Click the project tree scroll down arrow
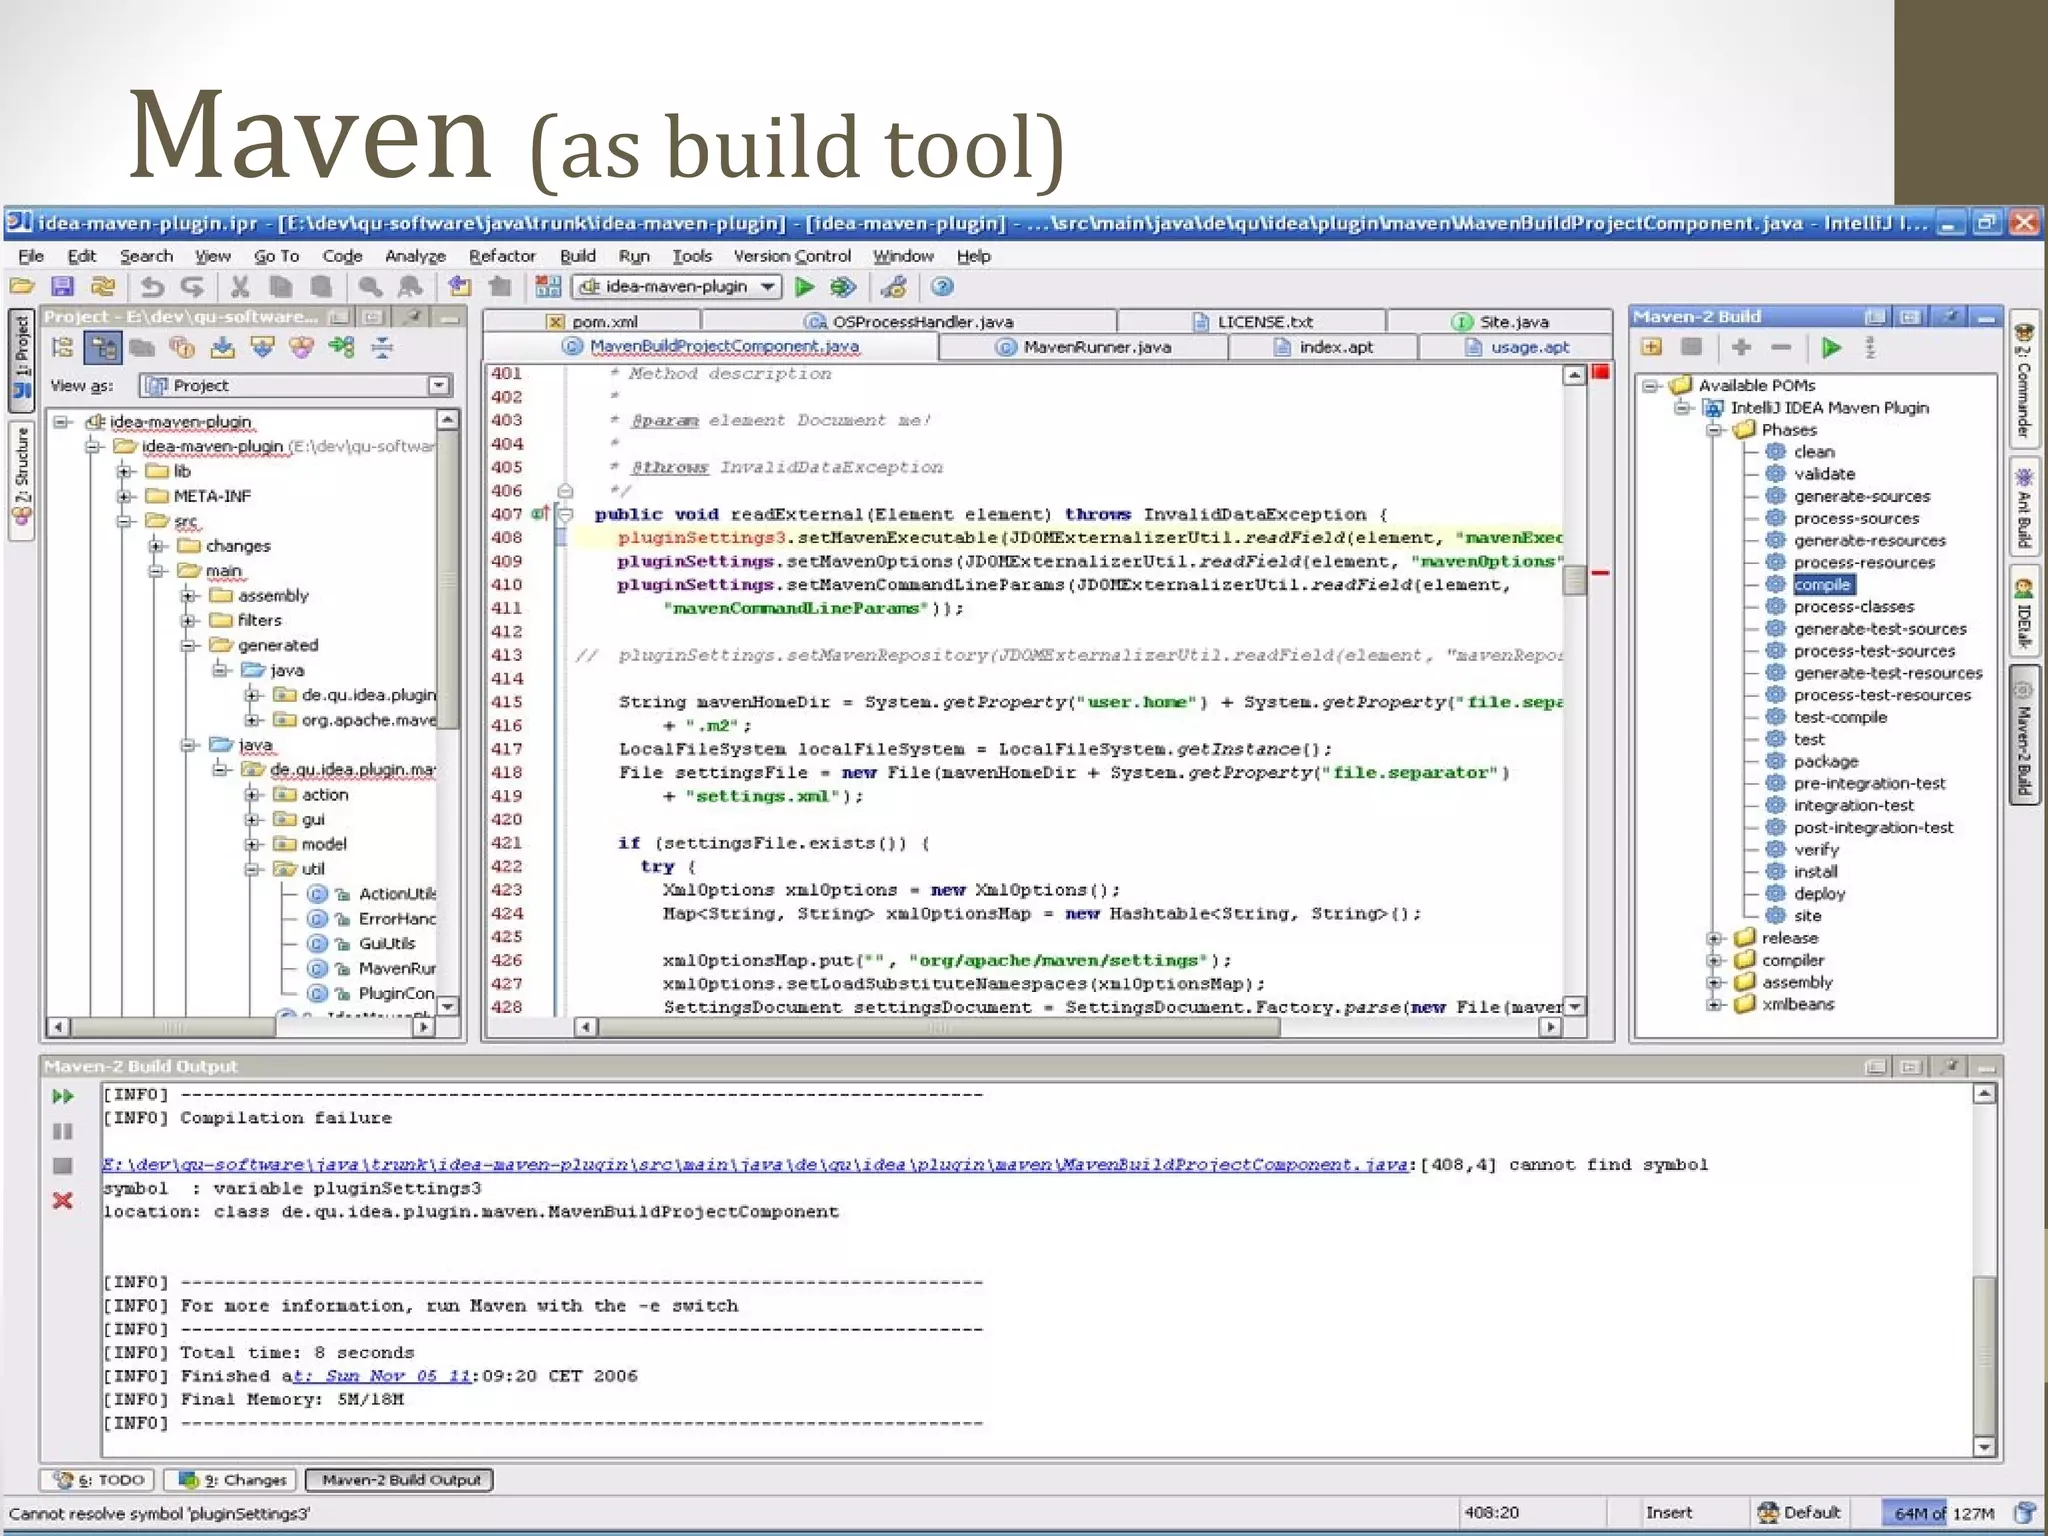This screenshot has height=1536, width=2048. click(x=448, y=1006)
